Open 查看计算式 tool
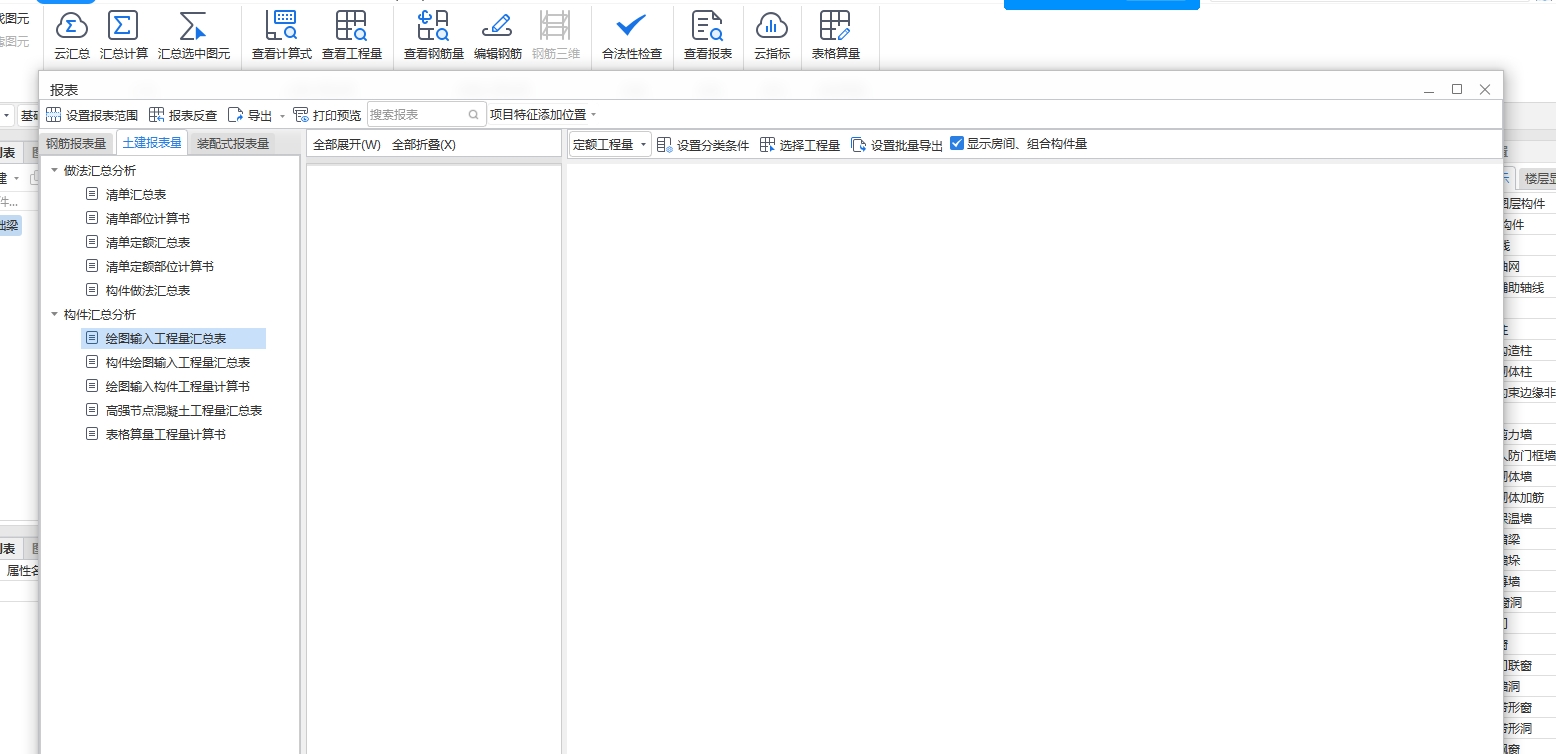 pyautogui.click(x=282, y=36)
